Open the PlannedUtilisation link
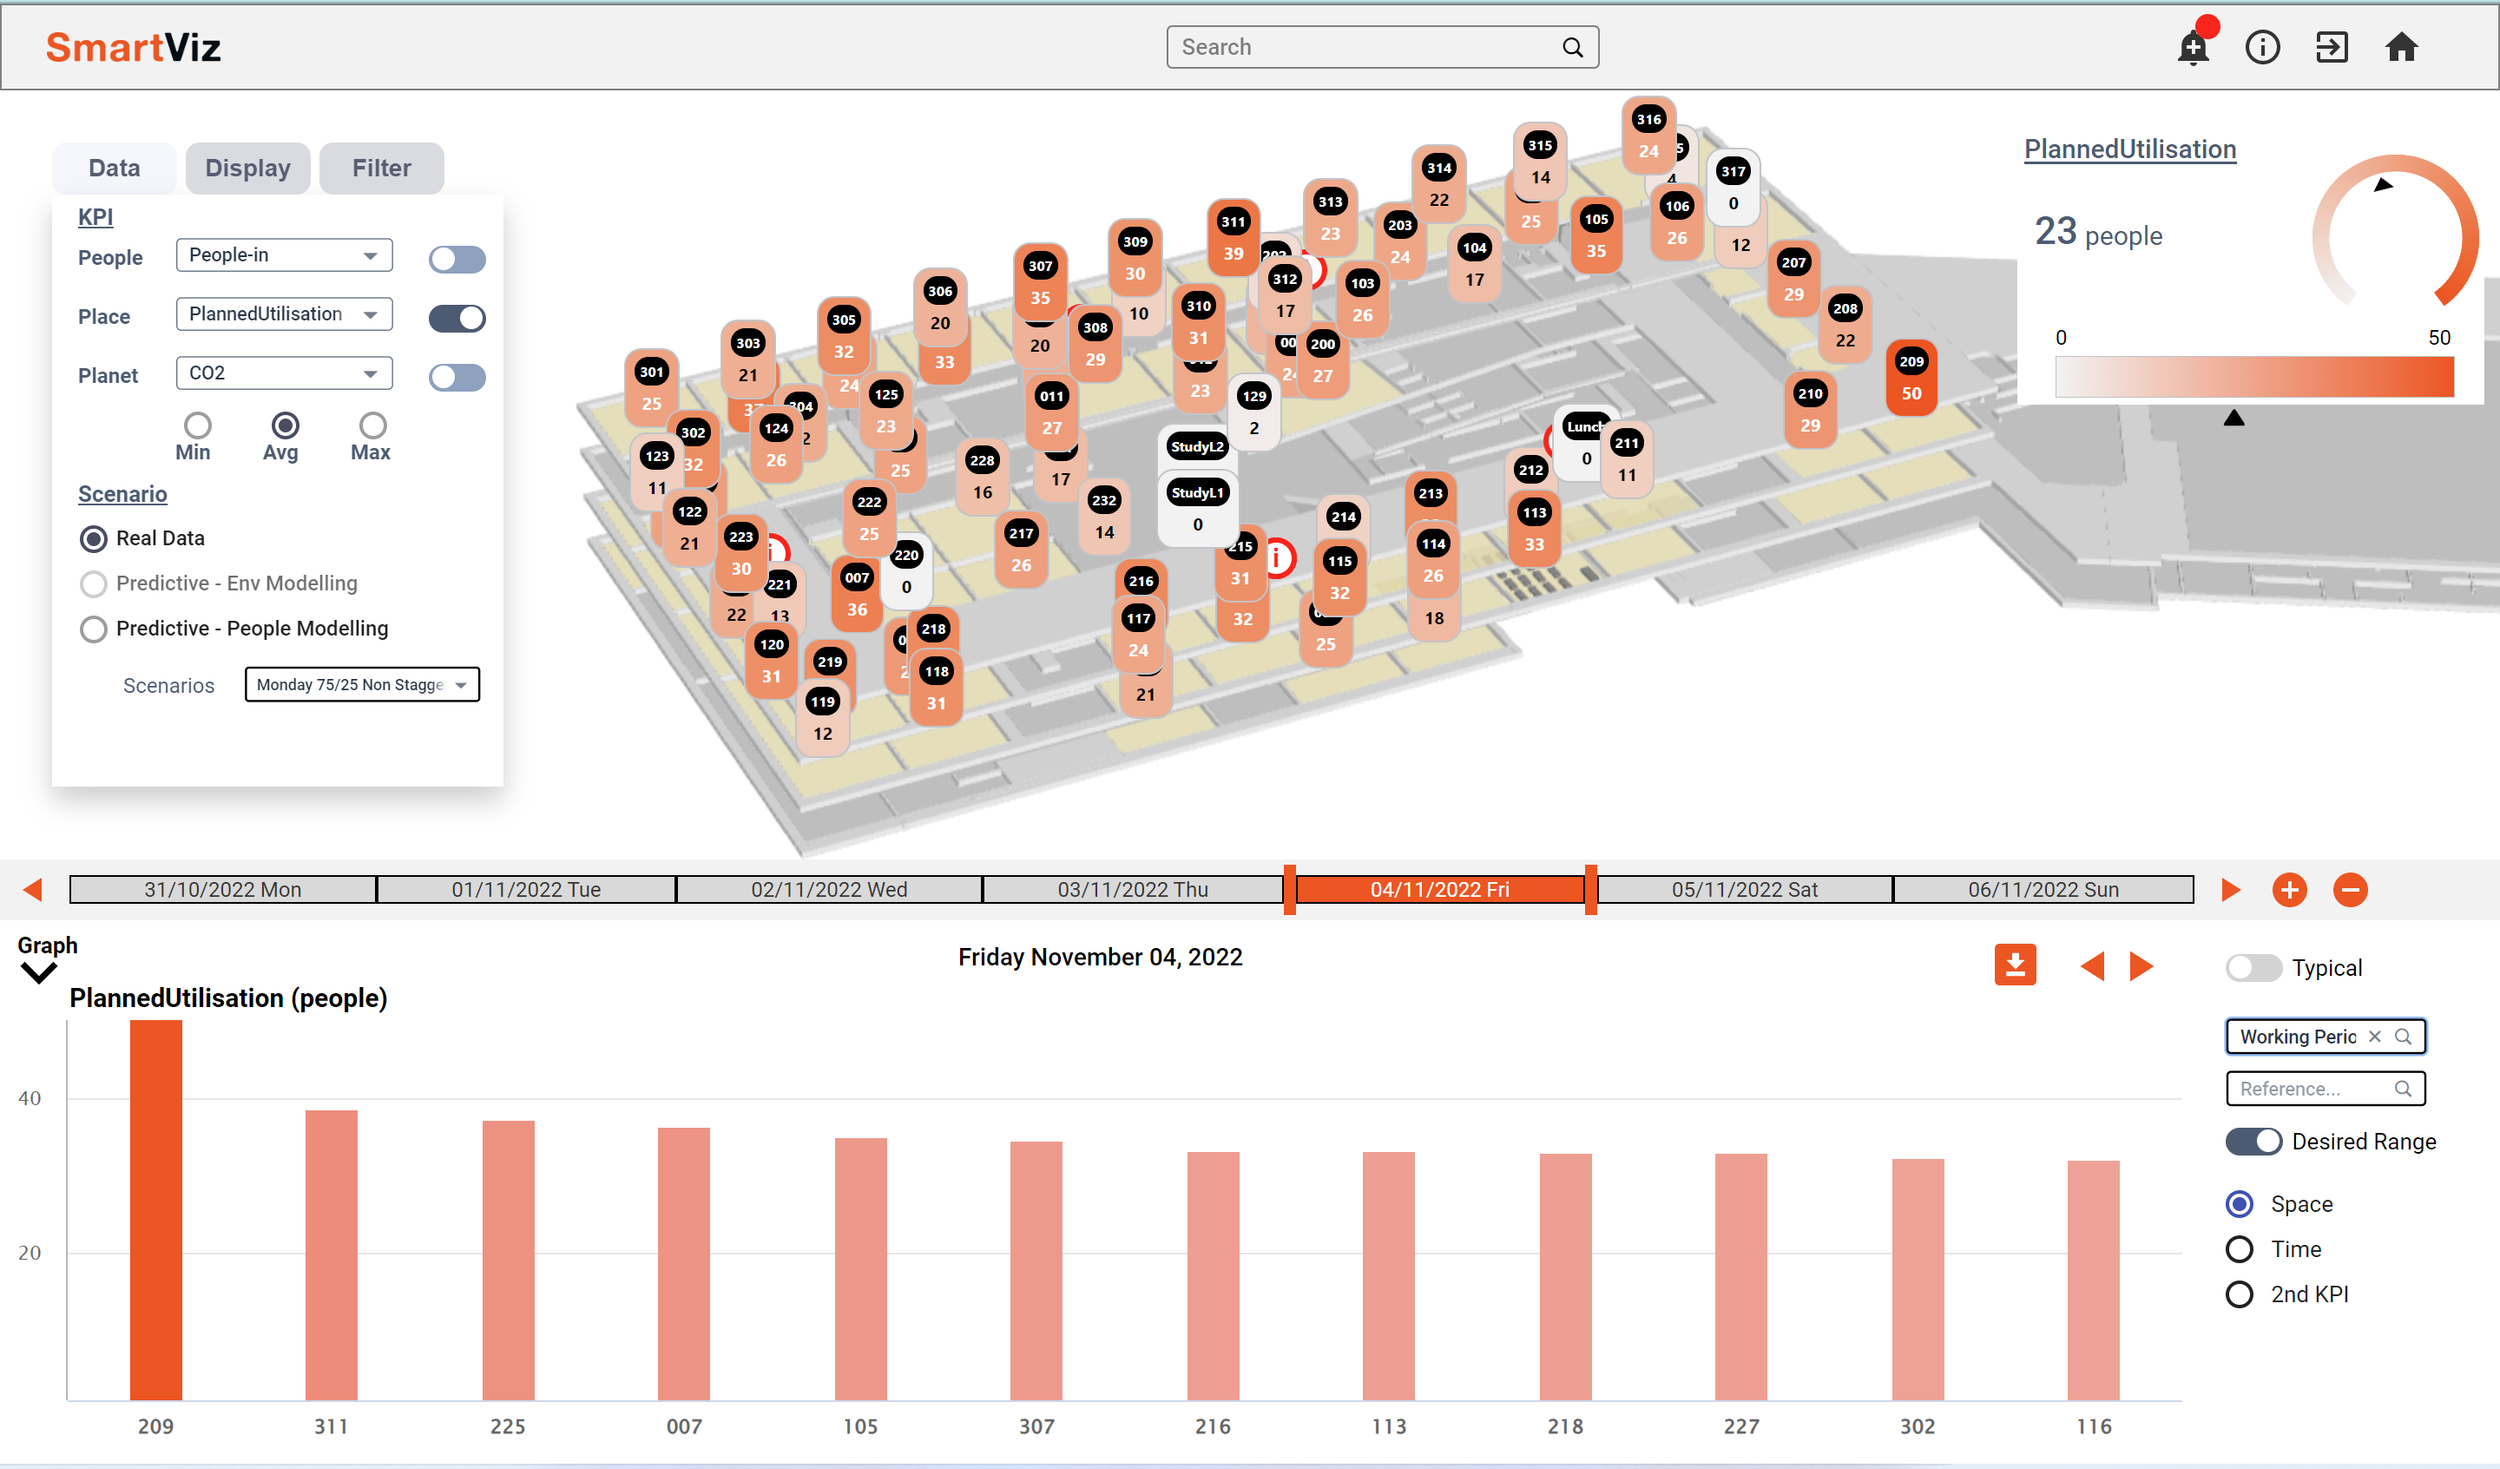The image size is (2500, 1469). click(2130, 148)
